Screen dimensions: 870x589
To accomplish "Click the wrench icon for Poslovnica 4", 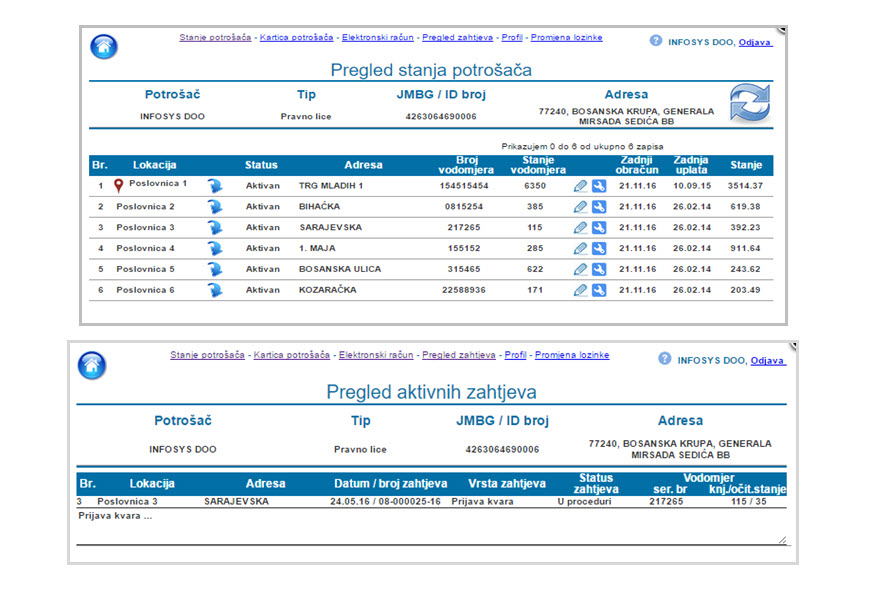I will pyautogui.click(x=599, y=248).
